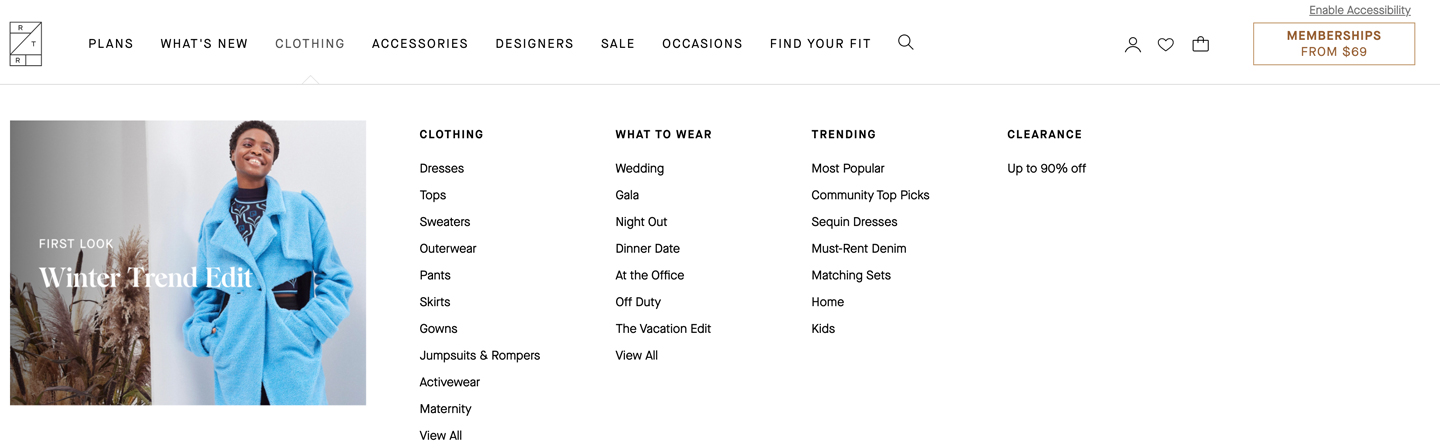This screenshot has height=448, width=1440.
Task: Open the search magnifier icon
Action: tap(905, 42)
